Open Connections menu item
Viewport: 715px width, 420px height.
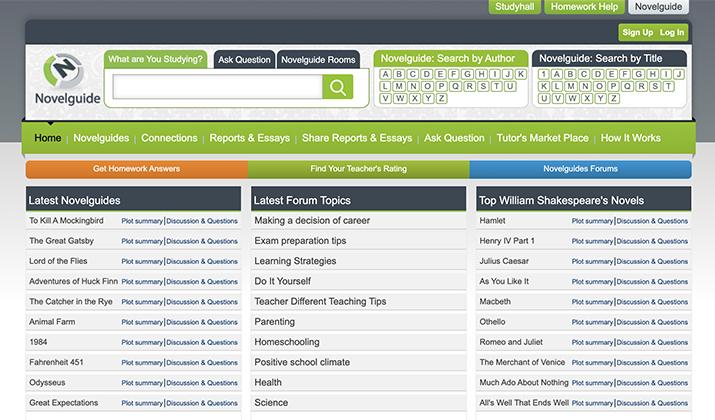click(x=169, y=138)
